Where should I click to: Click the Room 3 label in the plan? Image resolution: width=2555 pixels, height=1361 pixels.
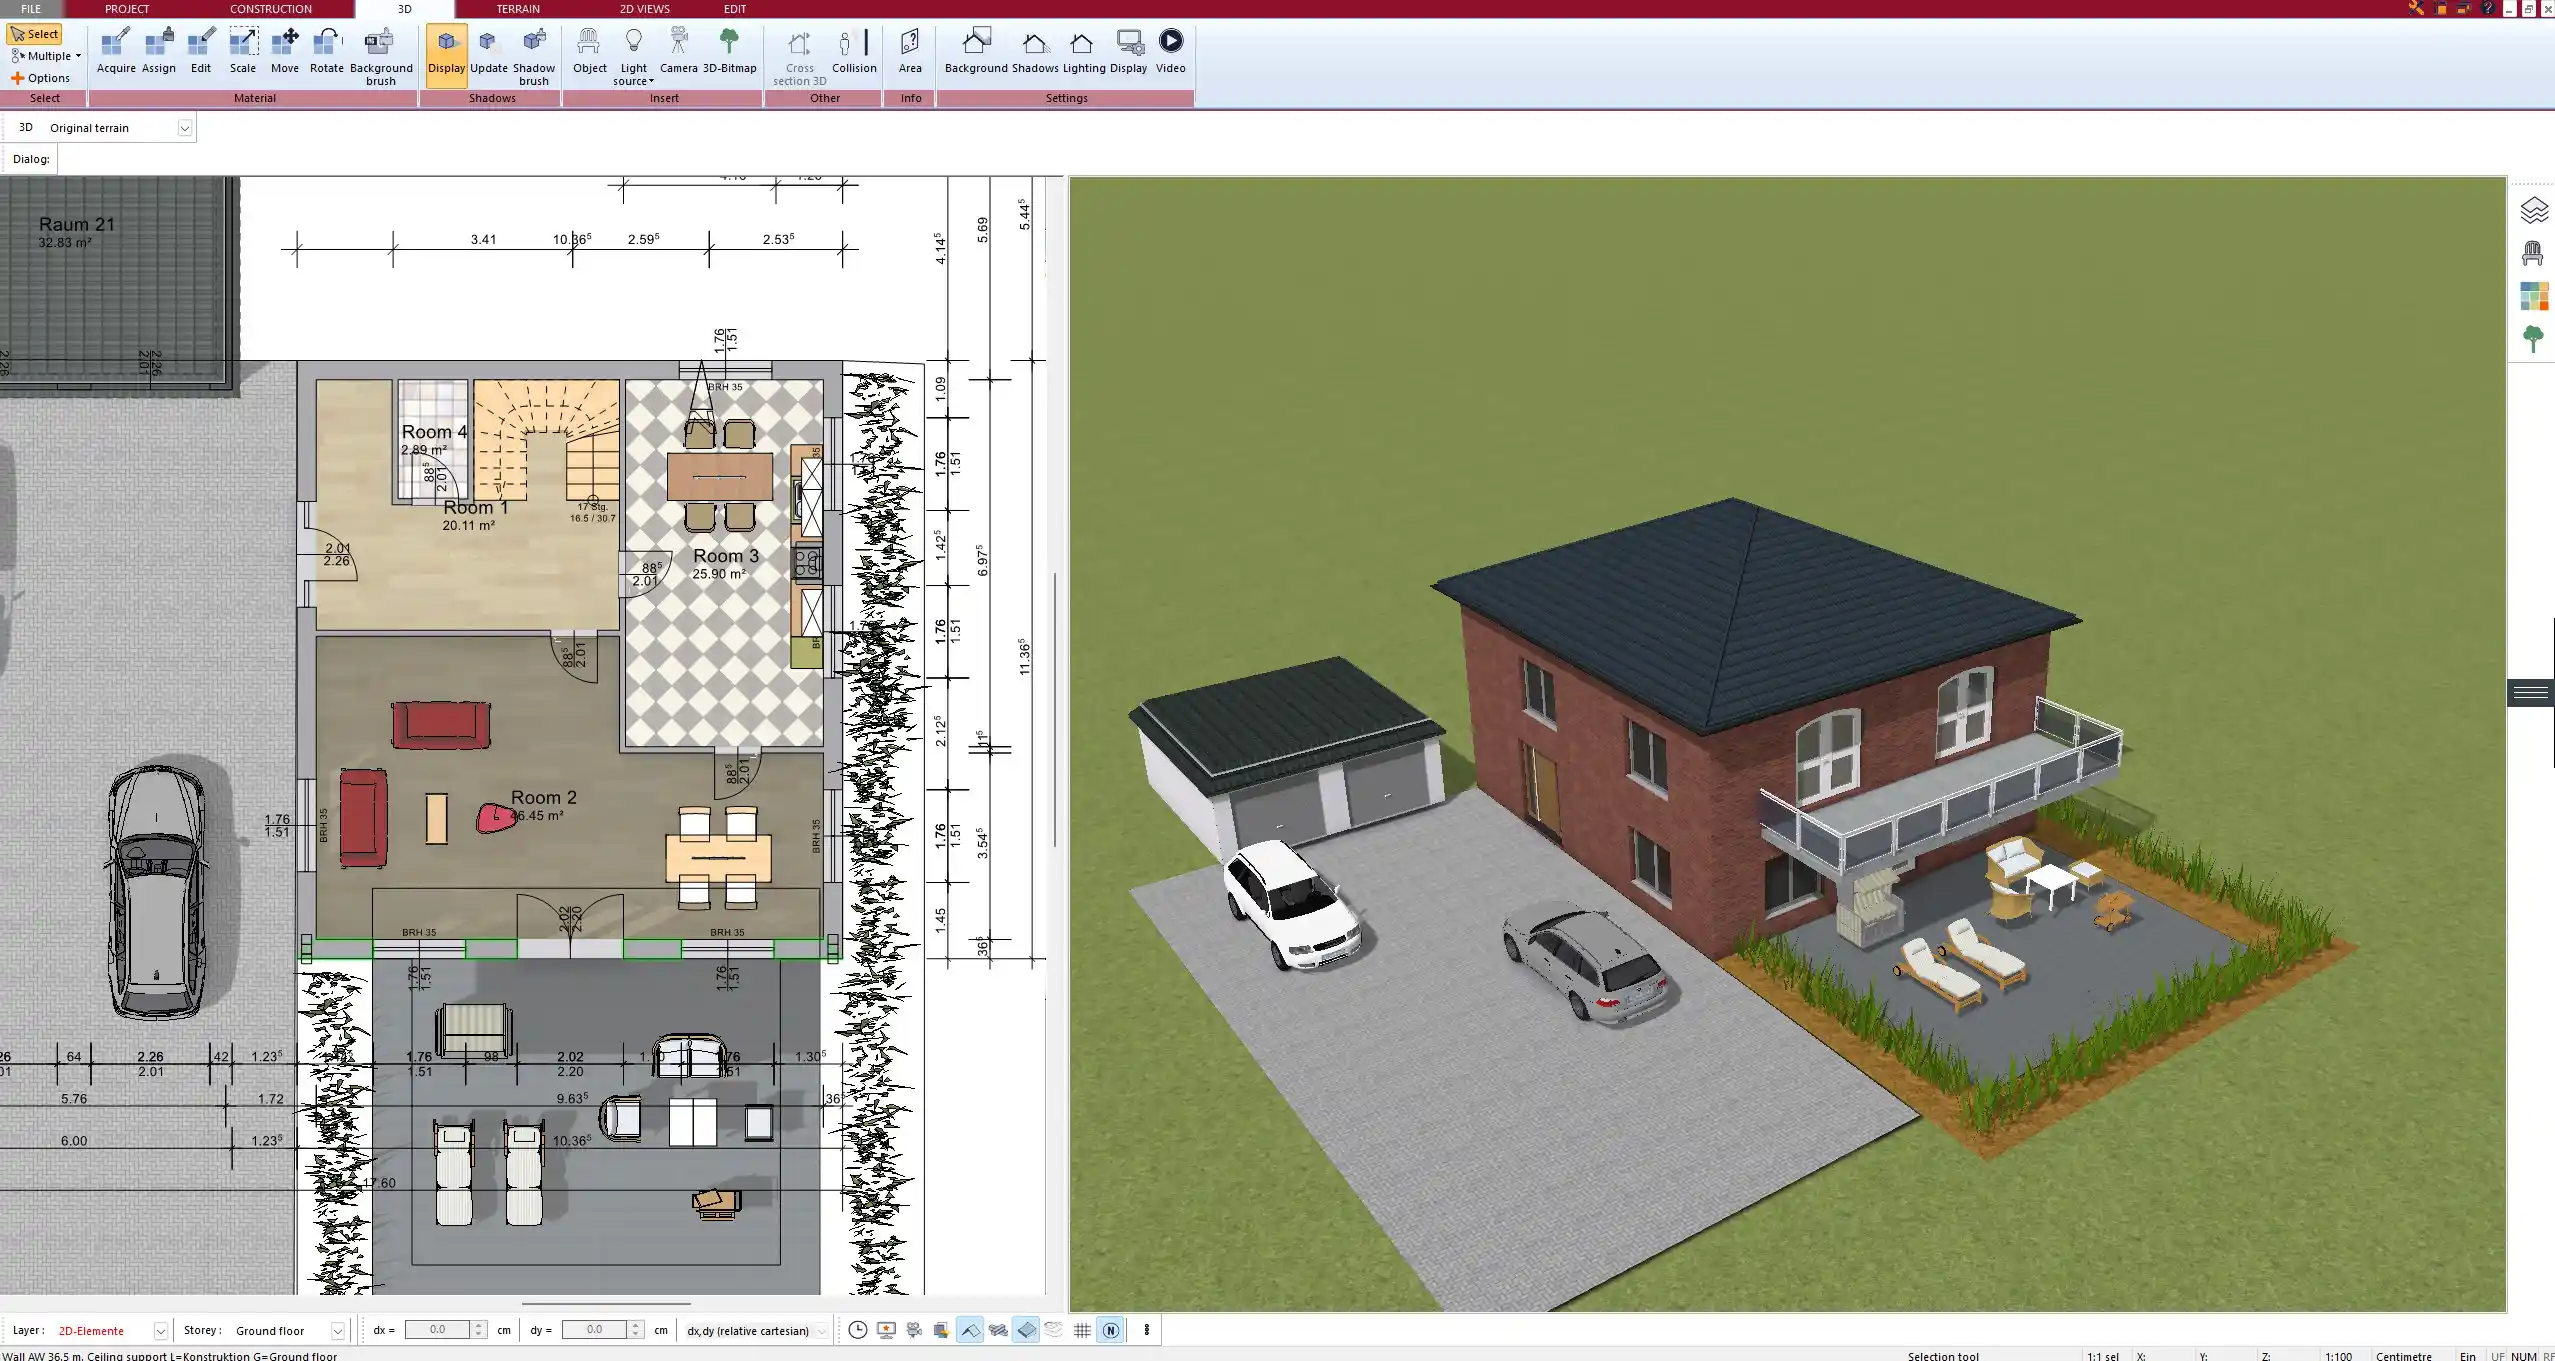726,555
